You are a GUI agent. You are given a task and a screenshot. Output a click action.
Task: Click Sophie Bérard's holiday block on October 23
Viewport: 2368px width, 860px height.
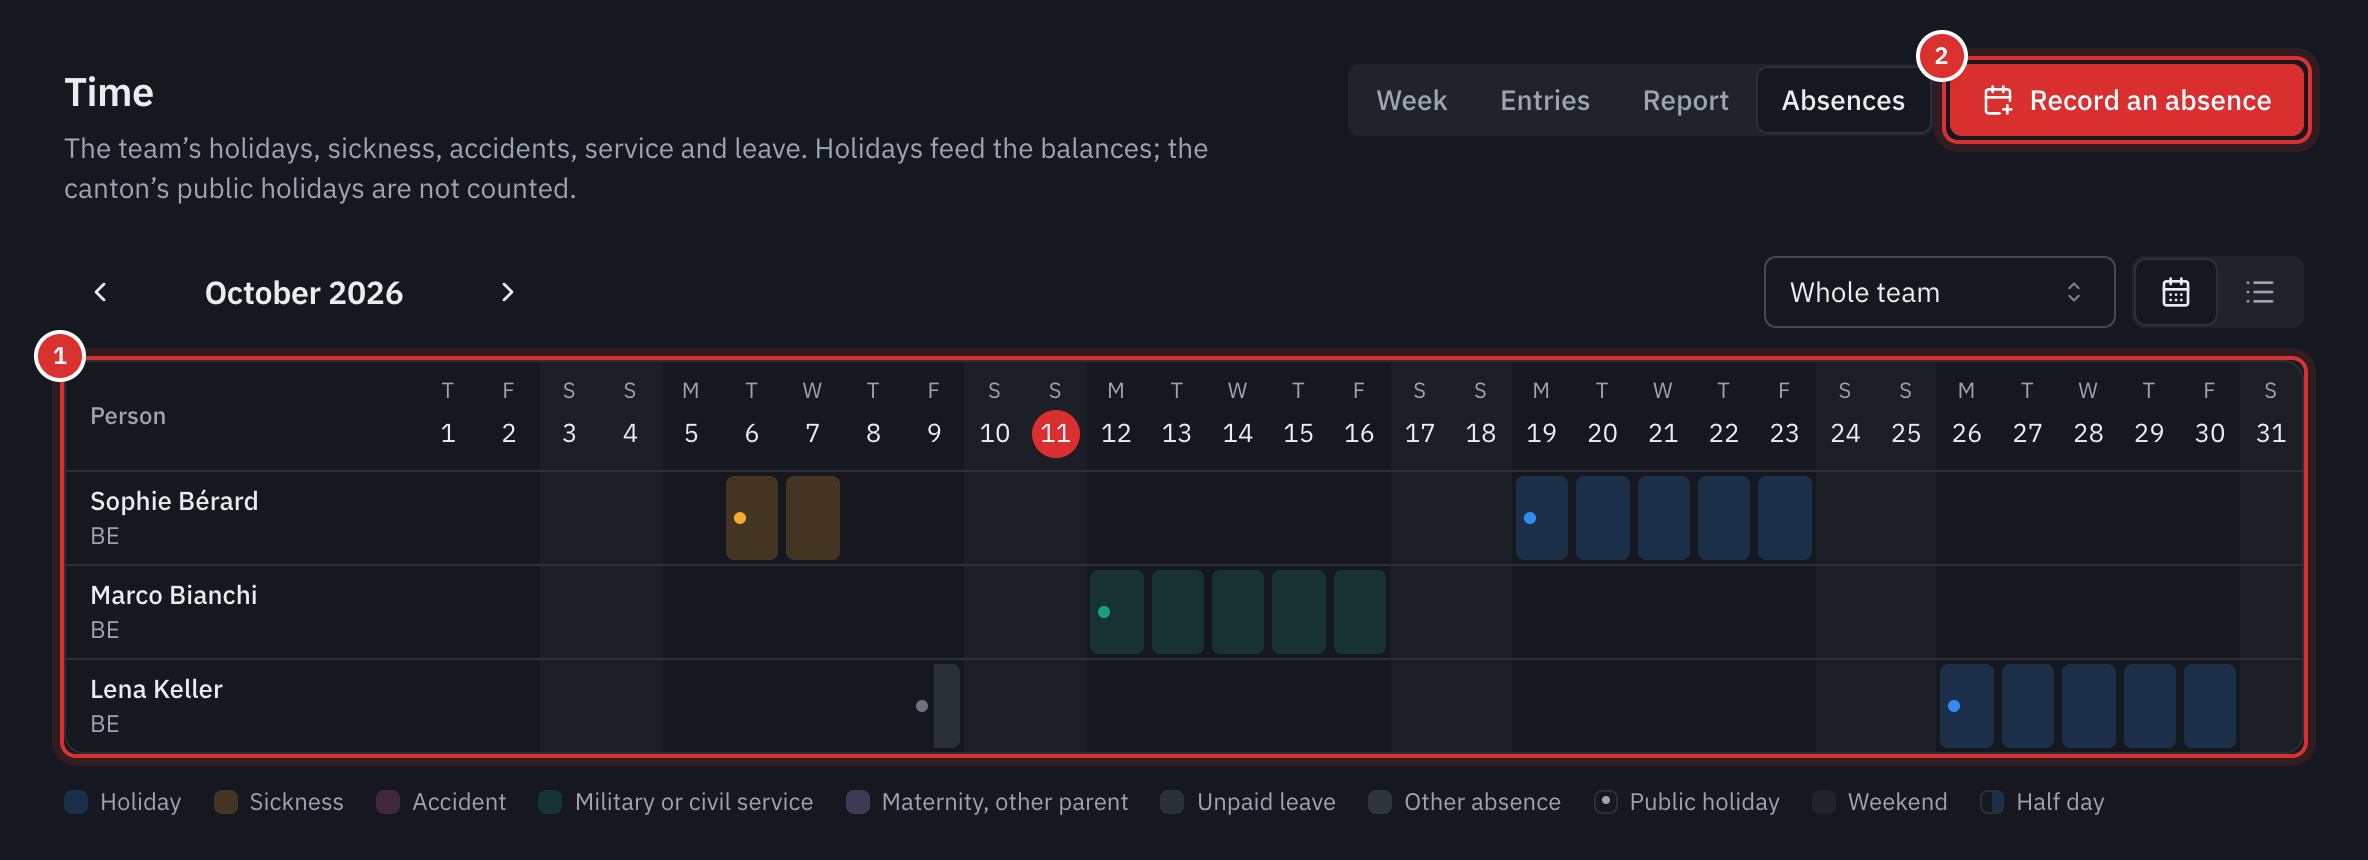1785,518
